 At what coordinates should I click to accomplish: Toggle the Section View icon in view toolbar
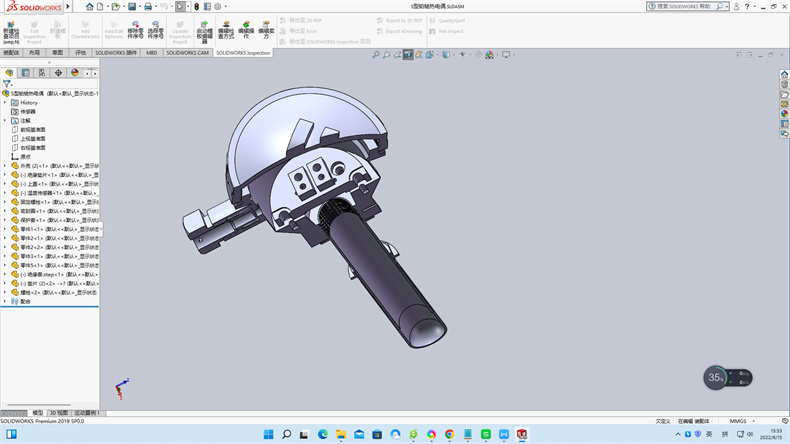[408, 55]
